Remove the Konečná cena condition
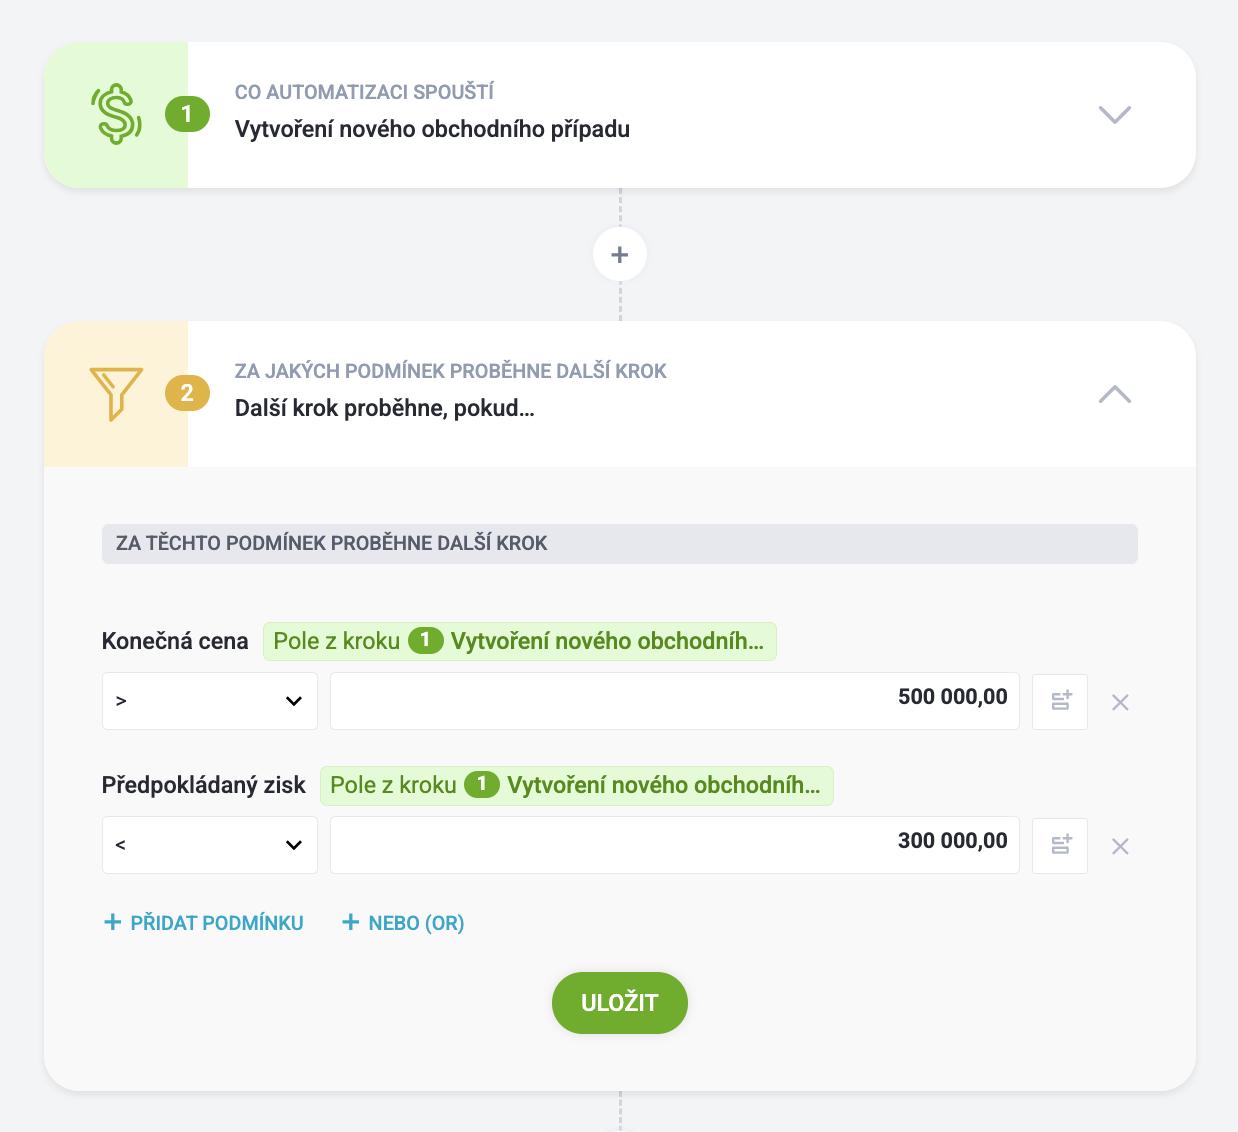 1120,702
